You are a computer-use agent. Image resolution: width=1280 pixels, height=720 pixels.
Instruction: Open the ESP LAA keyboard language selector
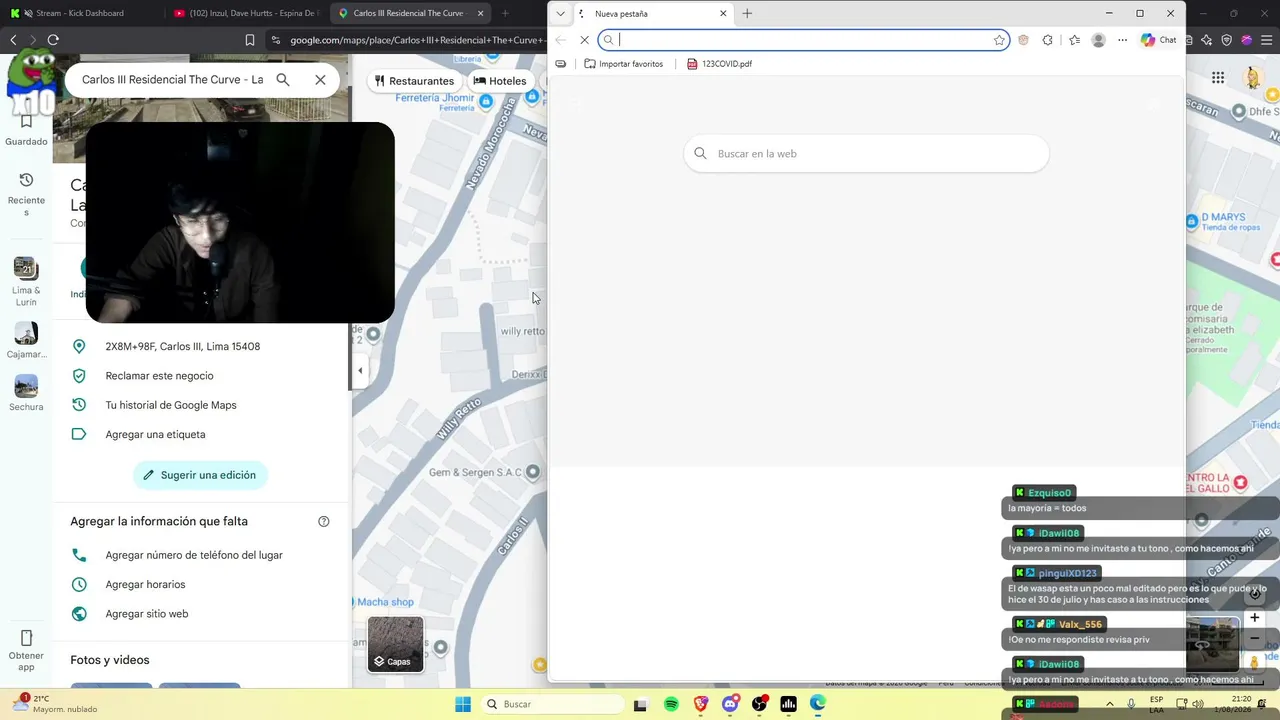(x=1156, y=704)
